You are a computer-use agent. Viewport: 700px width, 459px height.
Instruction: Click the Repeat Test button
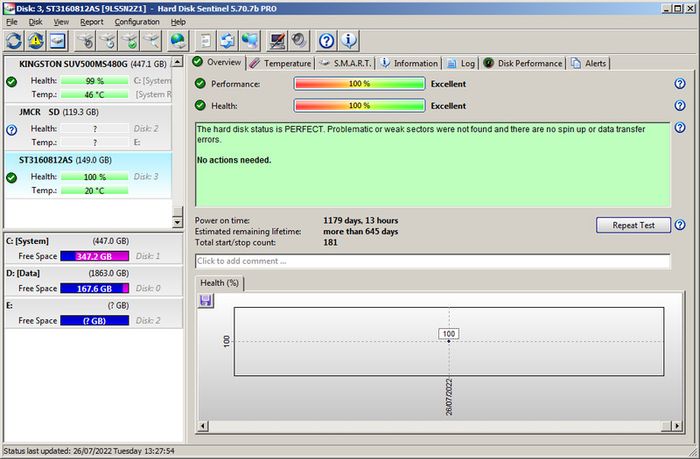633,225
